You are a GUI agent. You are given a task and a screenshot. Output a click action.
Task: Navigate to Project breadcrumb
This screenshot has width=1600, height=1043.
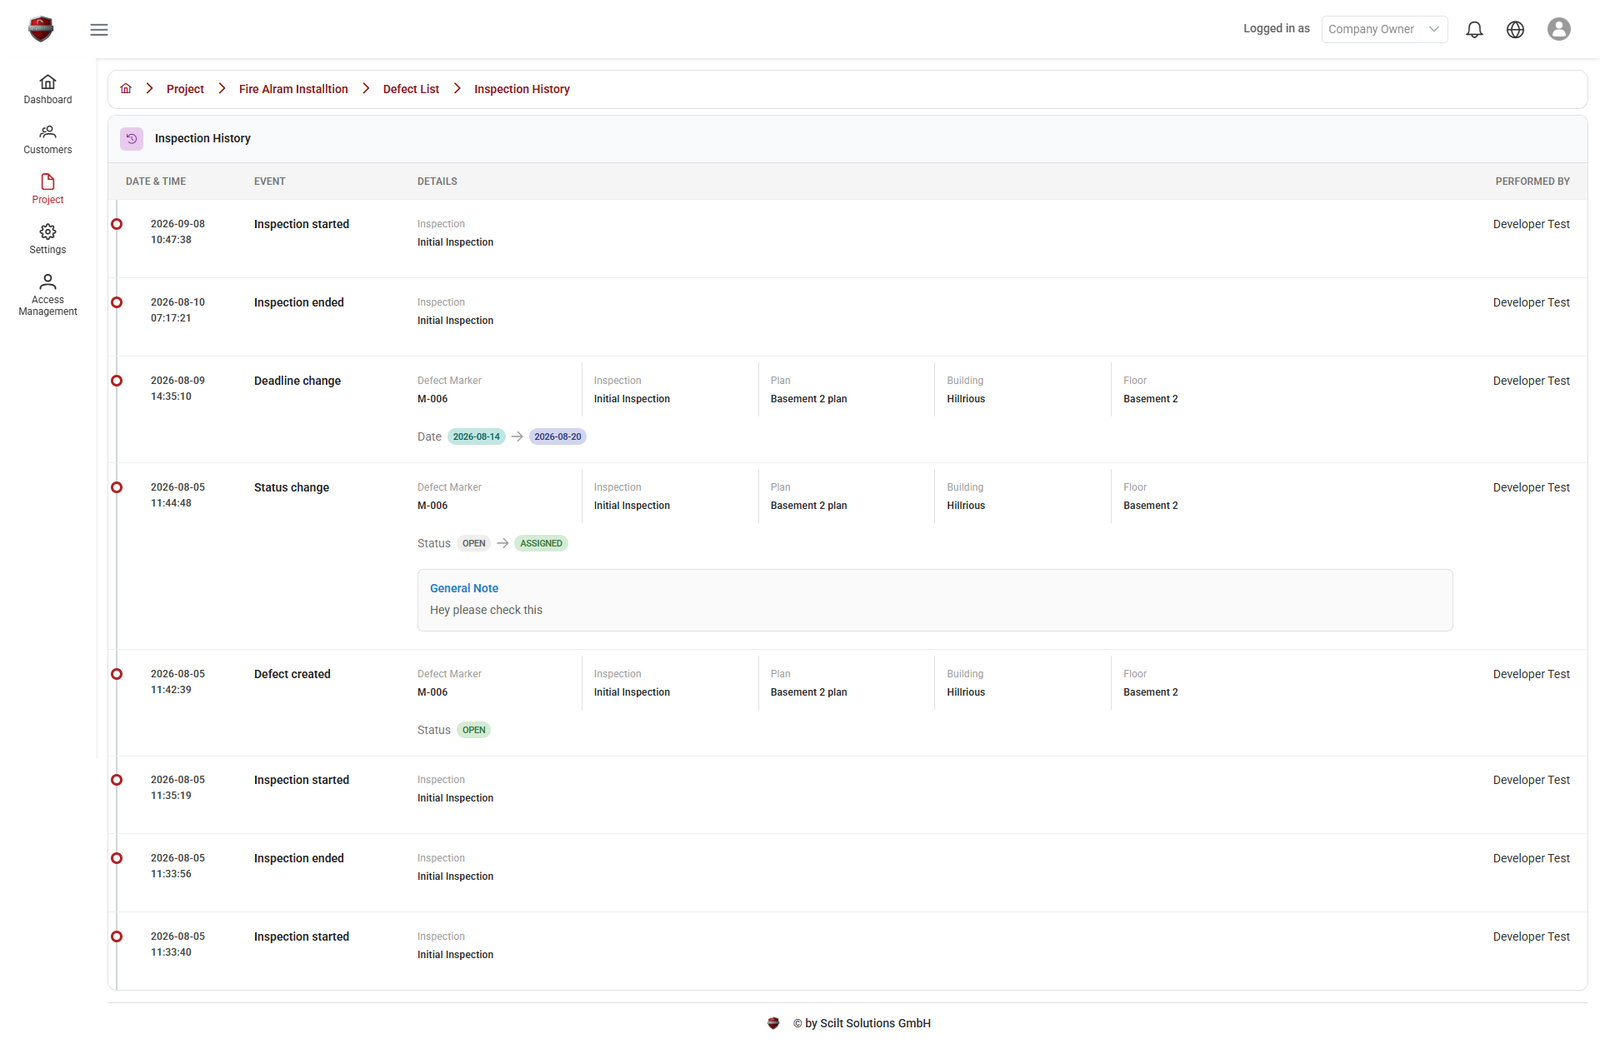pyautogui.click(x=185, y=89)
